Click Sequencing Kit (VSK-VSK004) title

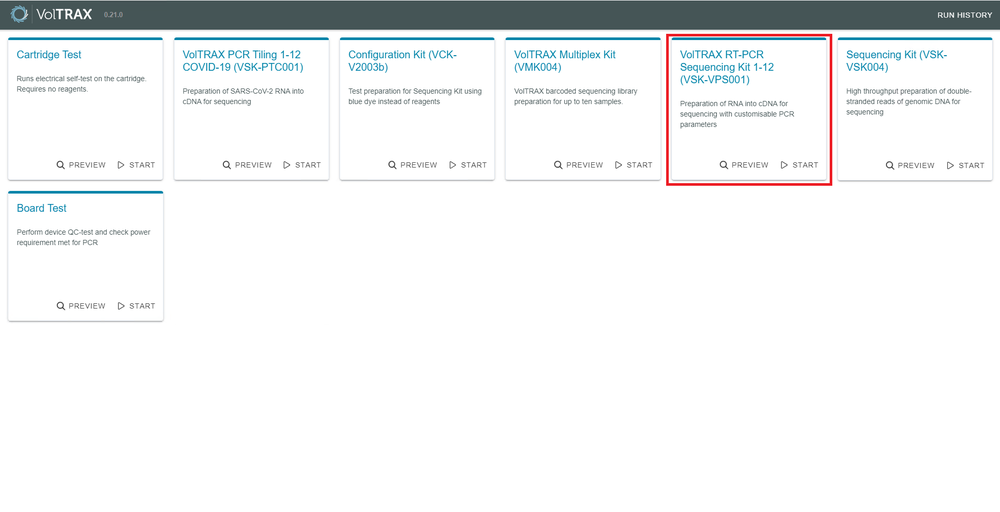pyautogui.click(x=897, y=61)
